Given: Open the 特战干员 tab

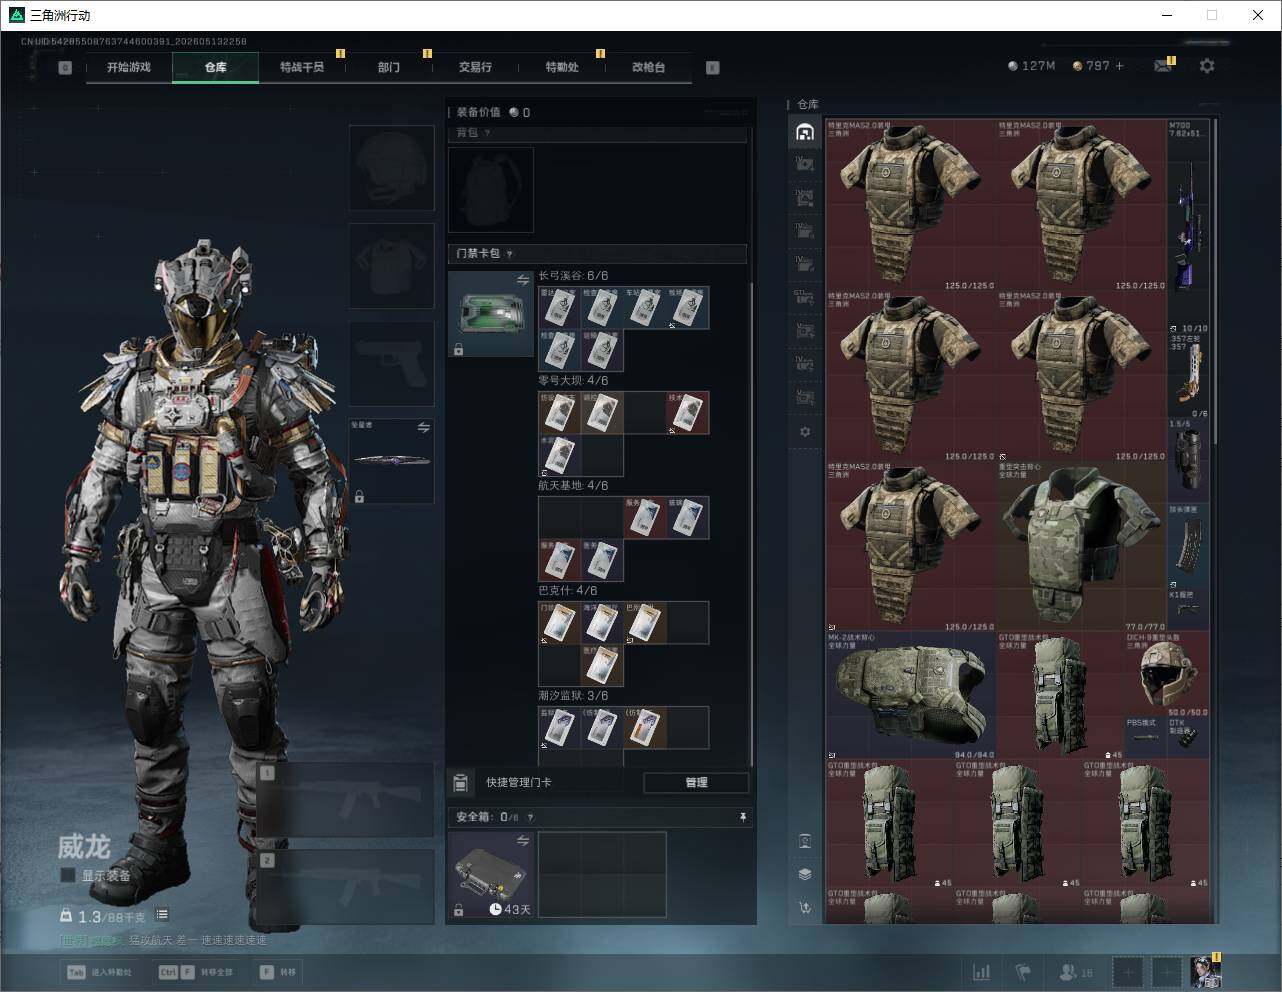Looking at the screenshot, I should click(x=302, y=67).
